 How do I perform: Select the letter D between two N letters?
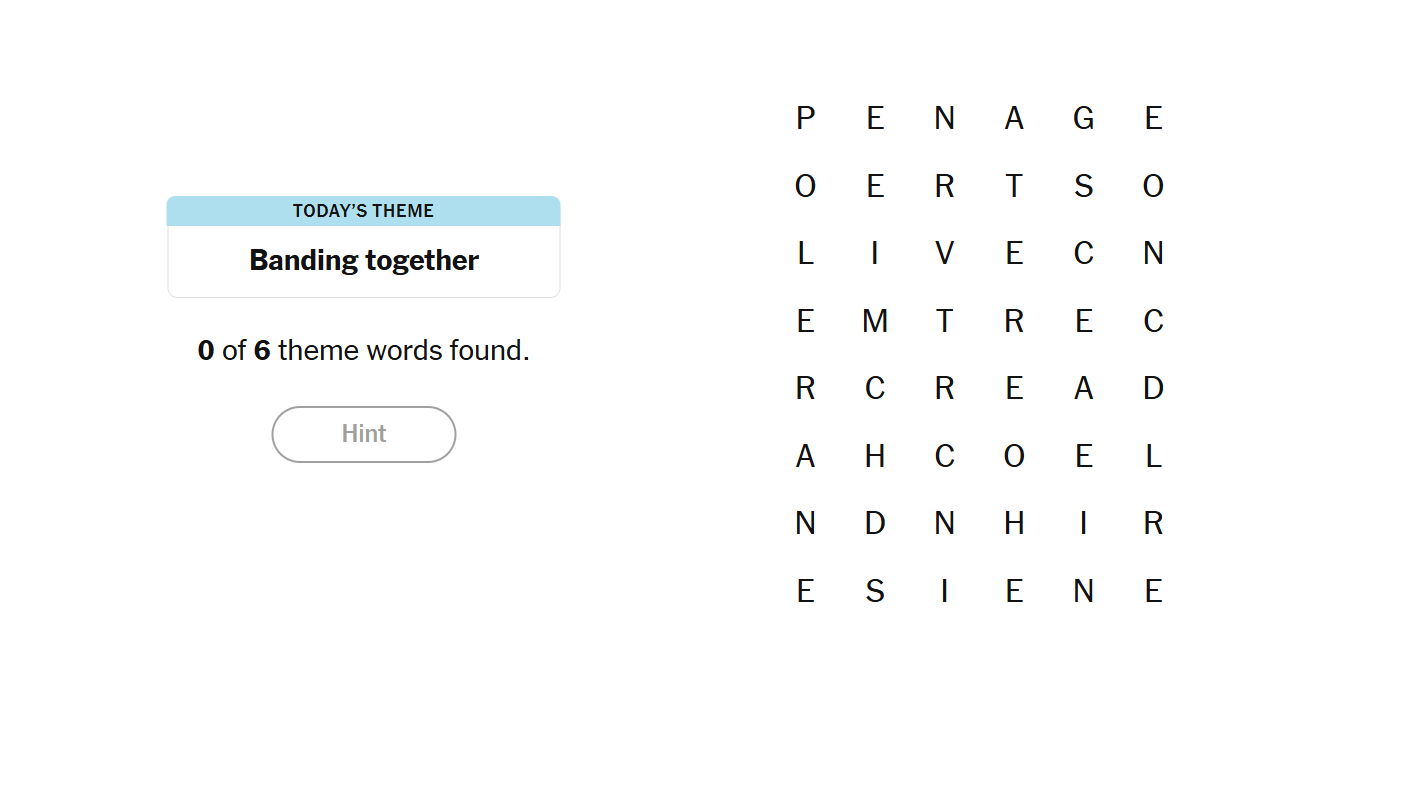875,523
